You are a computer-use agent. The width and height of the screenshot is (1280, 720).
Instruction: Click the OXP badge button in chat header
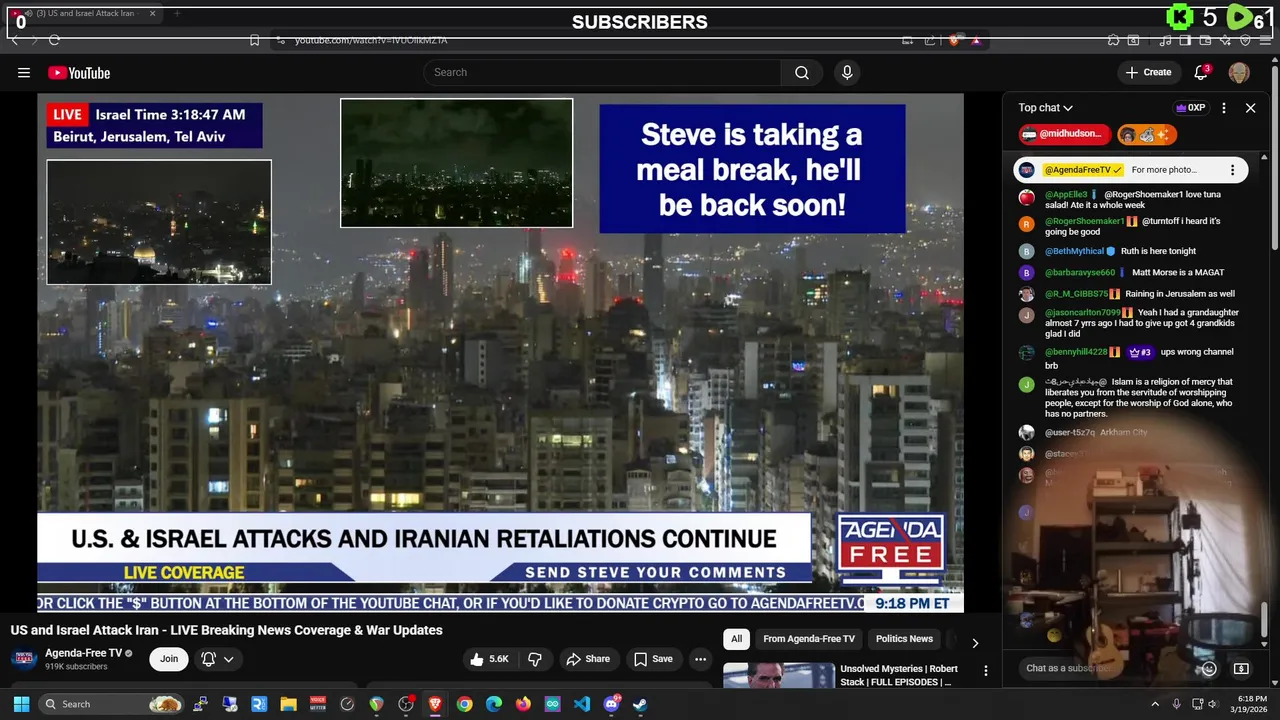click(1190, 108)
